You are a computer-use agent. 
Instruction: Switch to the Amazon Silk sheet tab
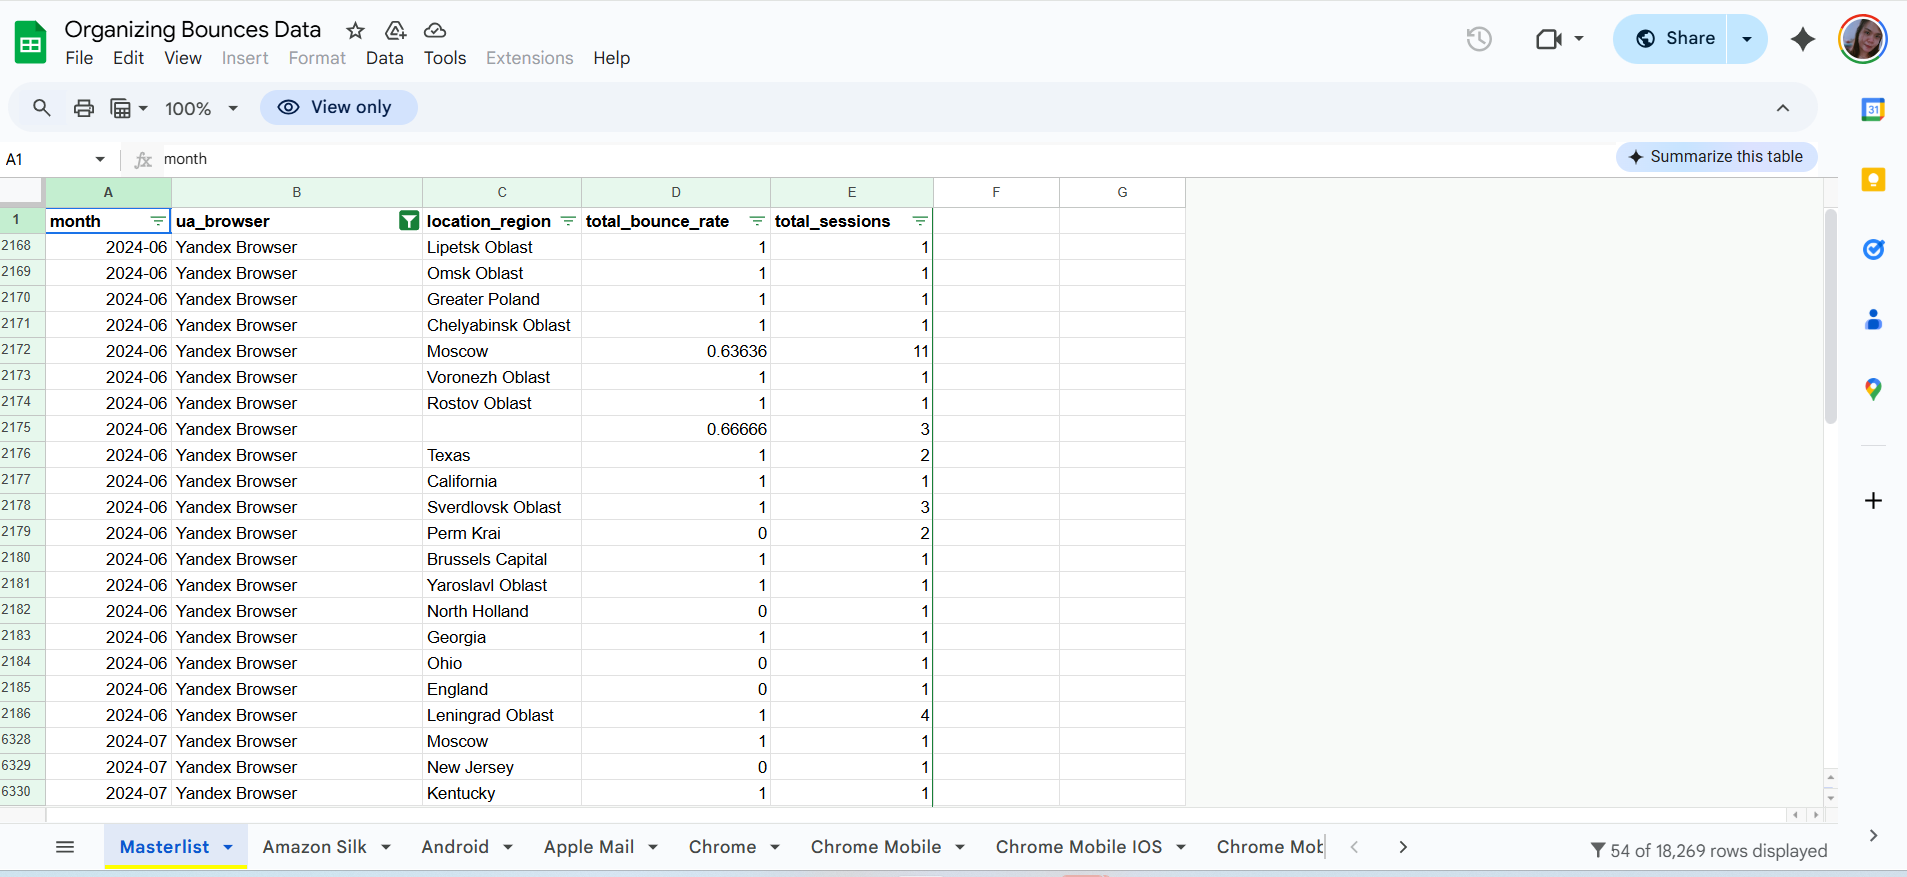(315, 847)
